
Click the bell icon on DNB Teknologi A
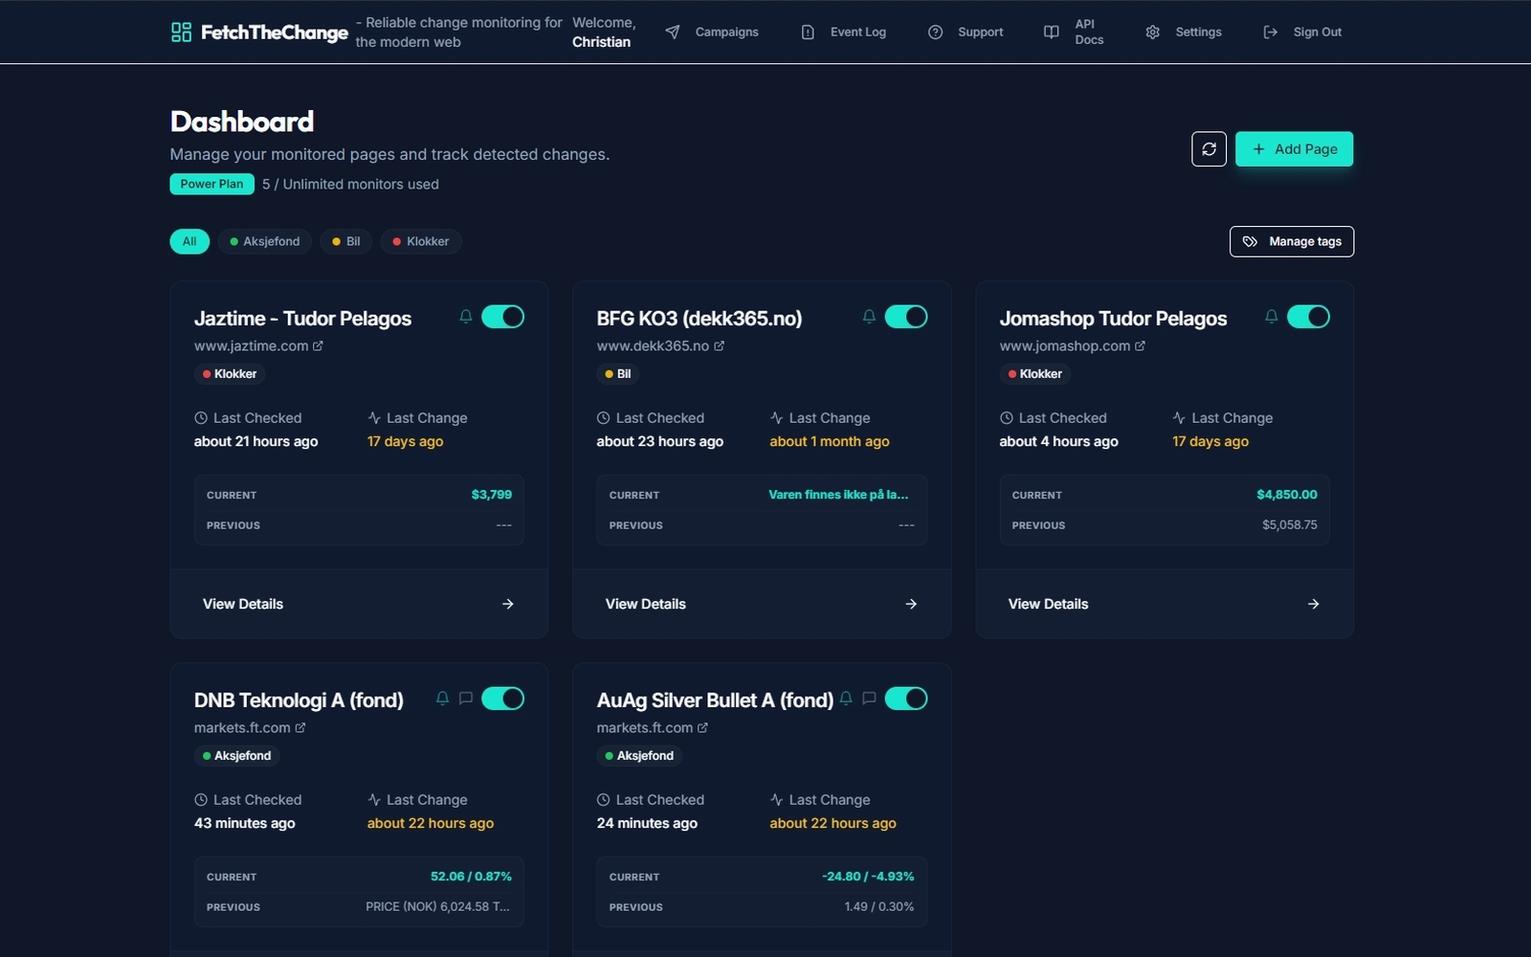click(442, 698)
